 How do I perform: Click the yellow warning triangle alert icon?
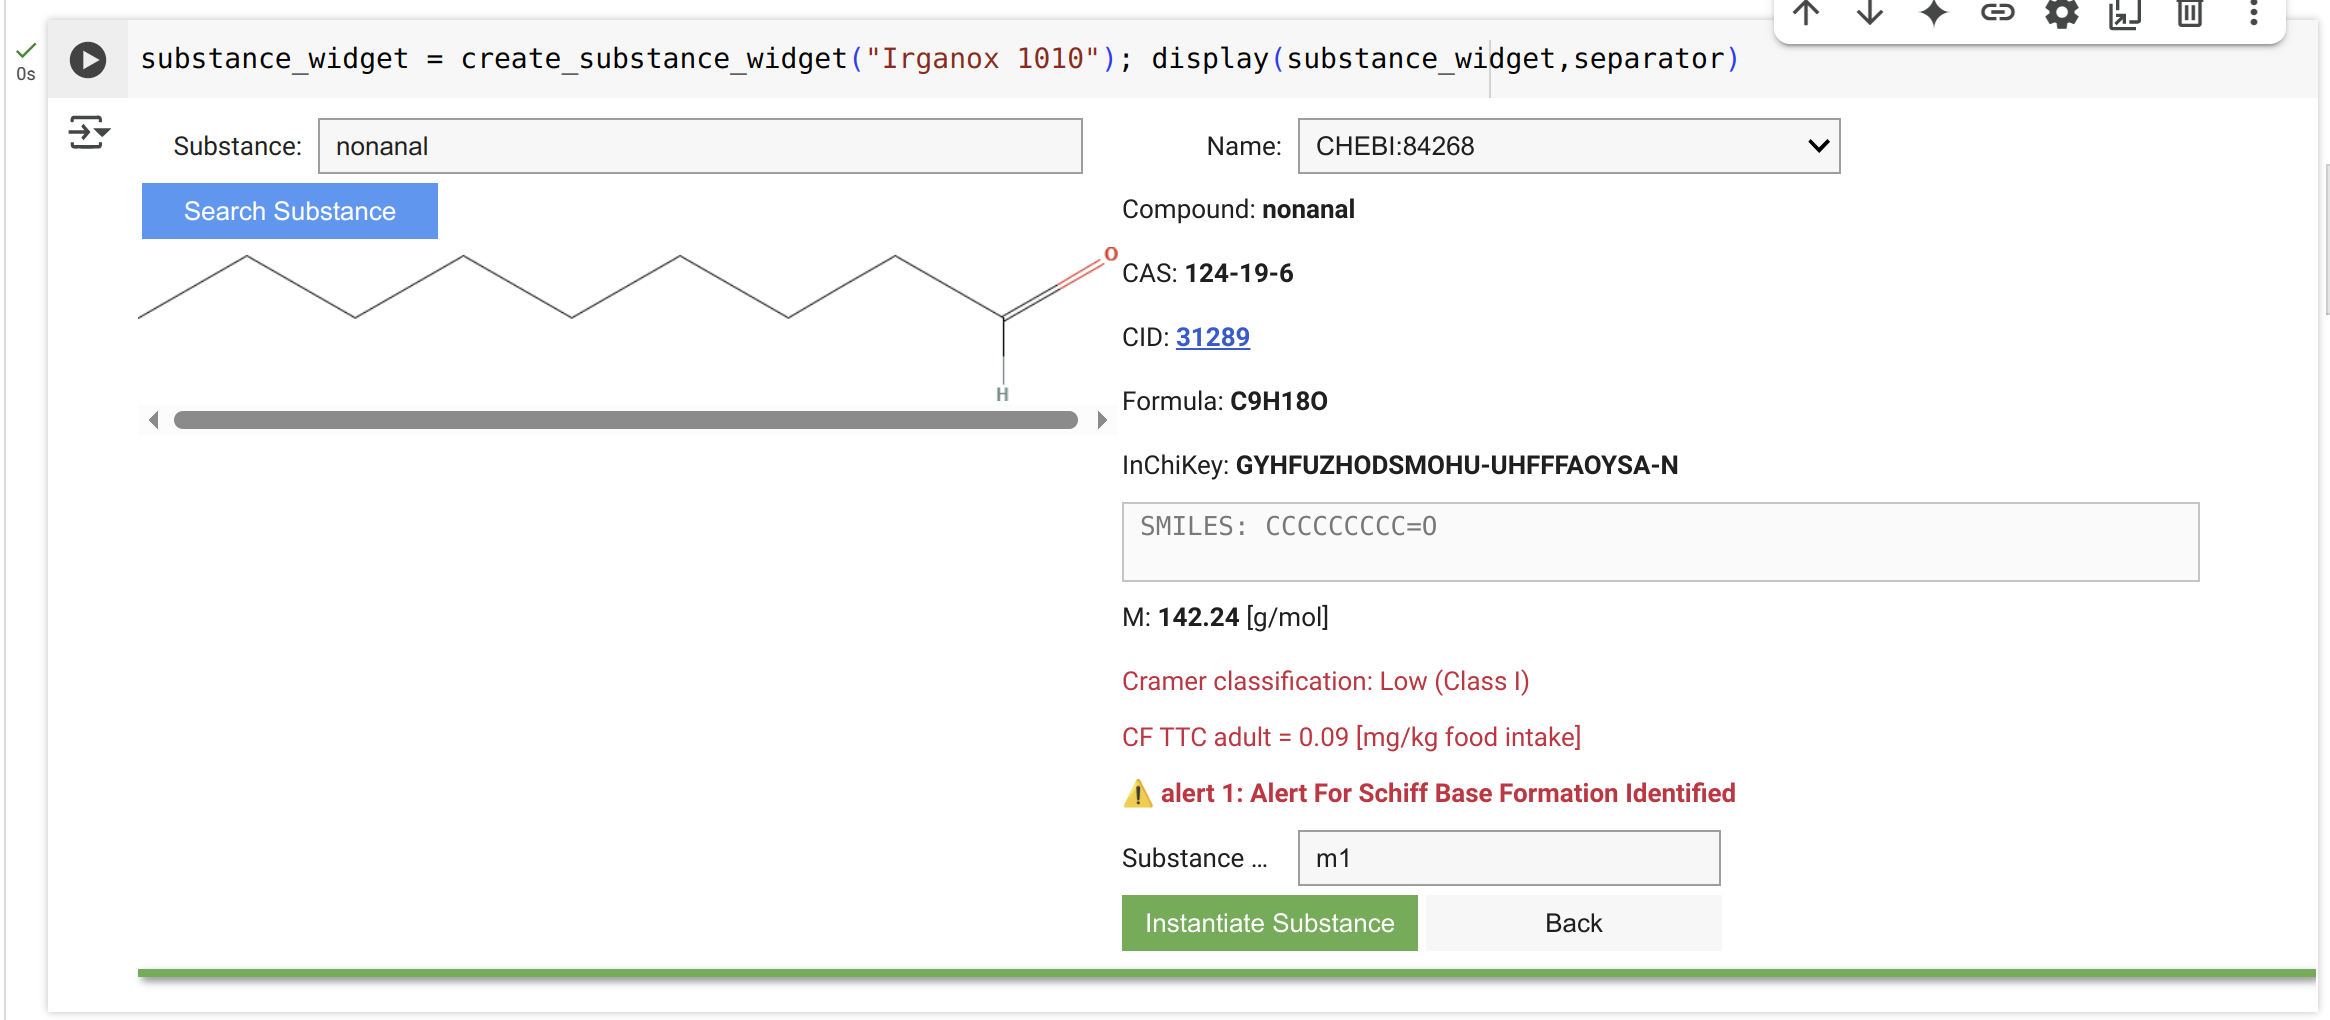[1138, 793]
